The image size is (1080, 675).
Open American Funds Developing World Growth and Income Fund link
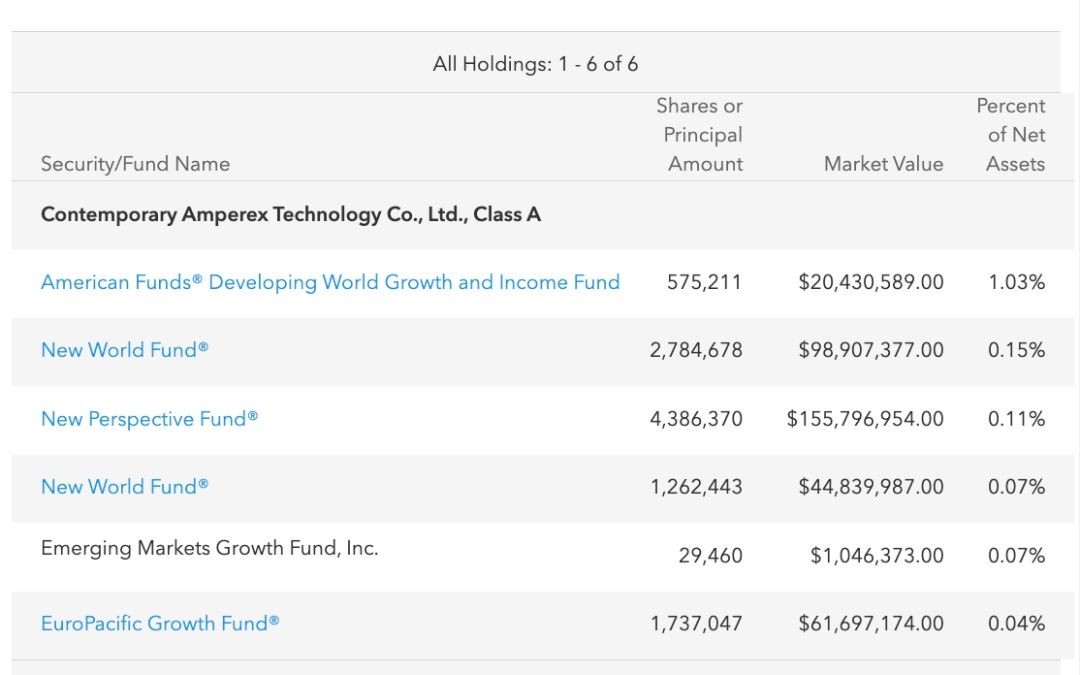coord(330,283)
